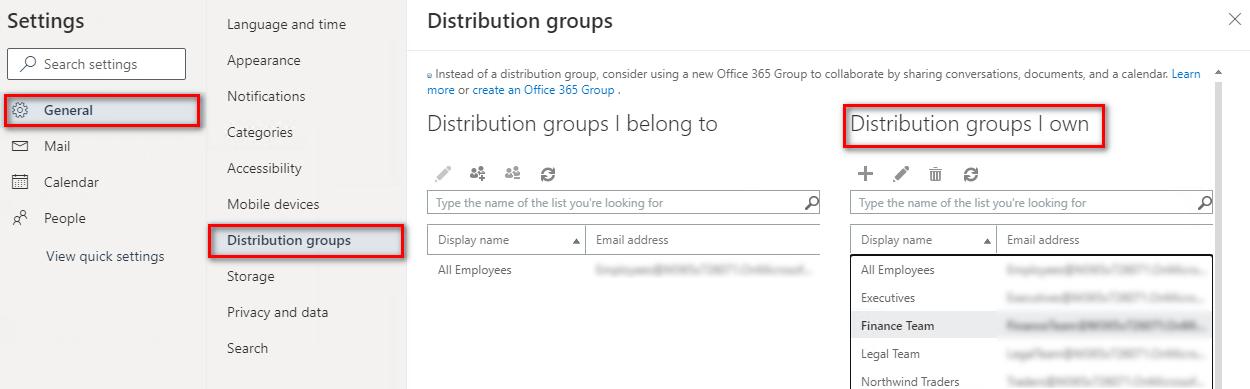Image resolution: width=1250 pixels, height=389 pixels.
Task: Sort belong-to list by Display name arrow
Action: [577, 241]
